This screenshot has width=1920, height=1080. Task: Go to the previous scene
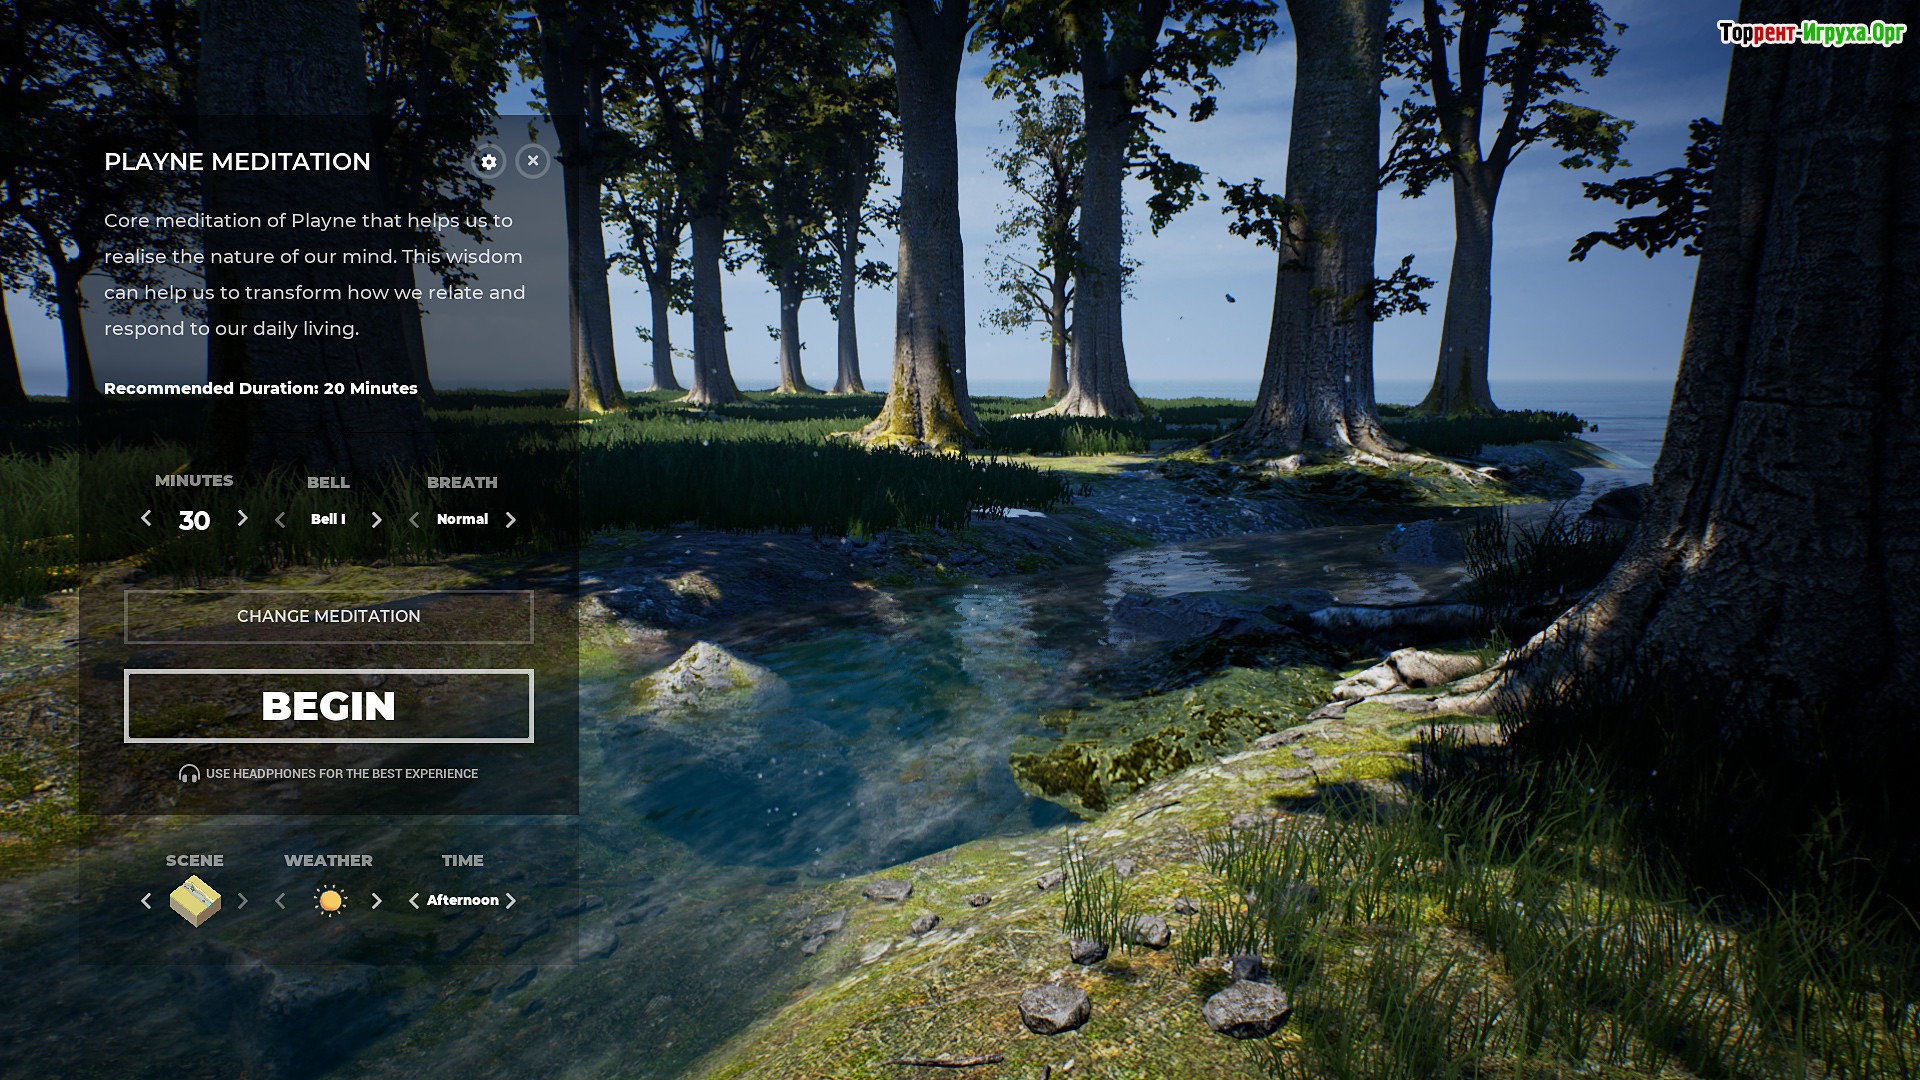146,901
